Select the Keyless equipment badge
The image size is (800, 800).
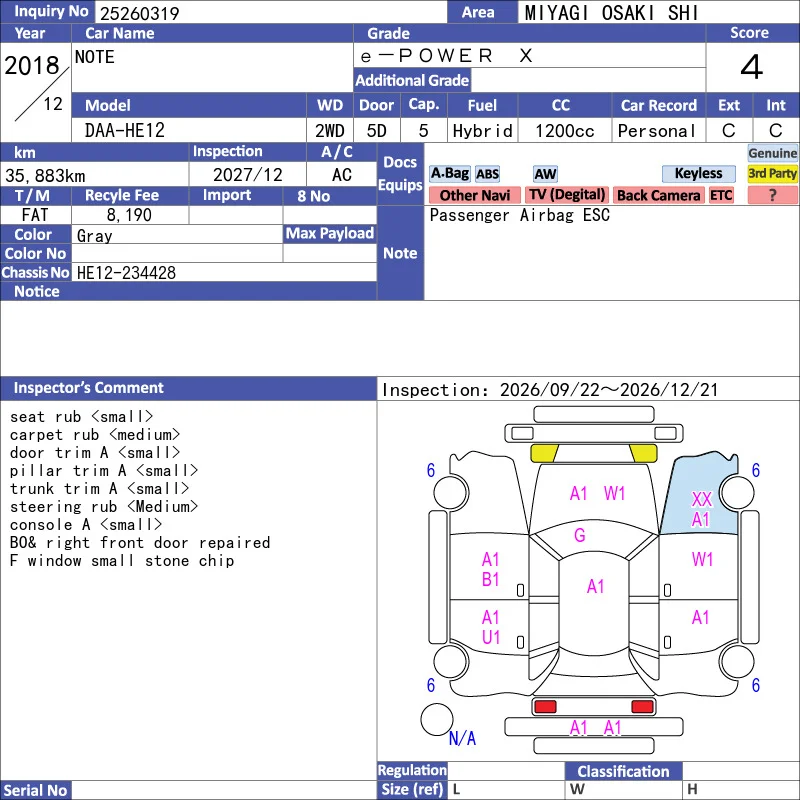pyautogui.click(x=698, y=174)
